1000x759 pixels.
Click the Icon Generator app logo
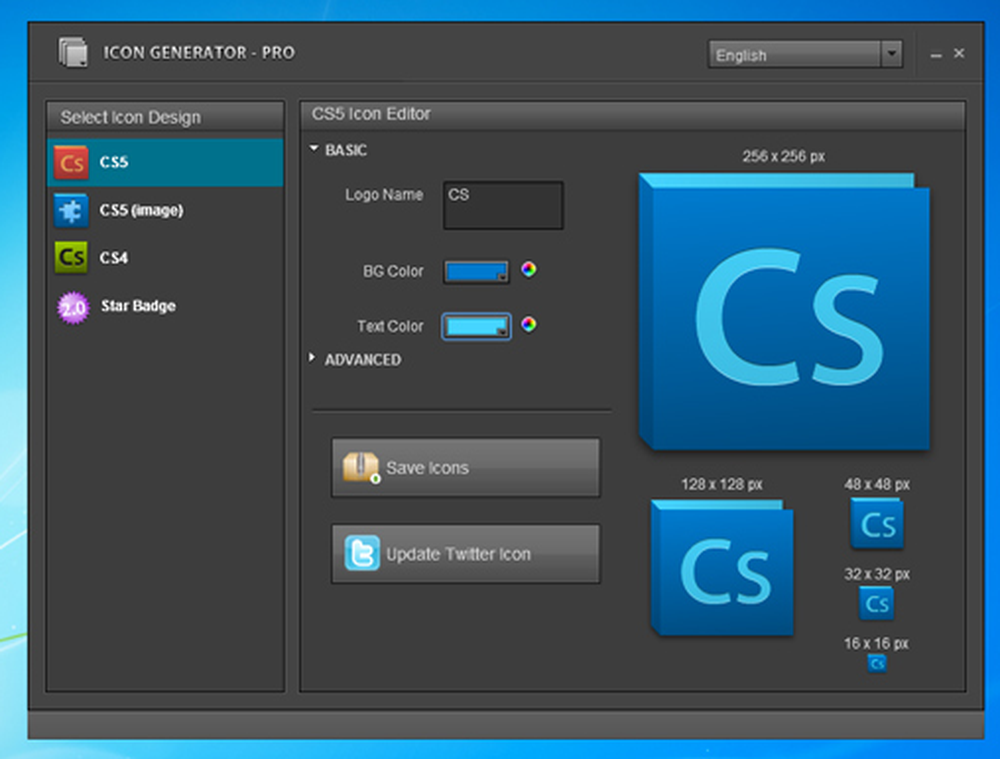pyautogui.click(x=73, y=52)
